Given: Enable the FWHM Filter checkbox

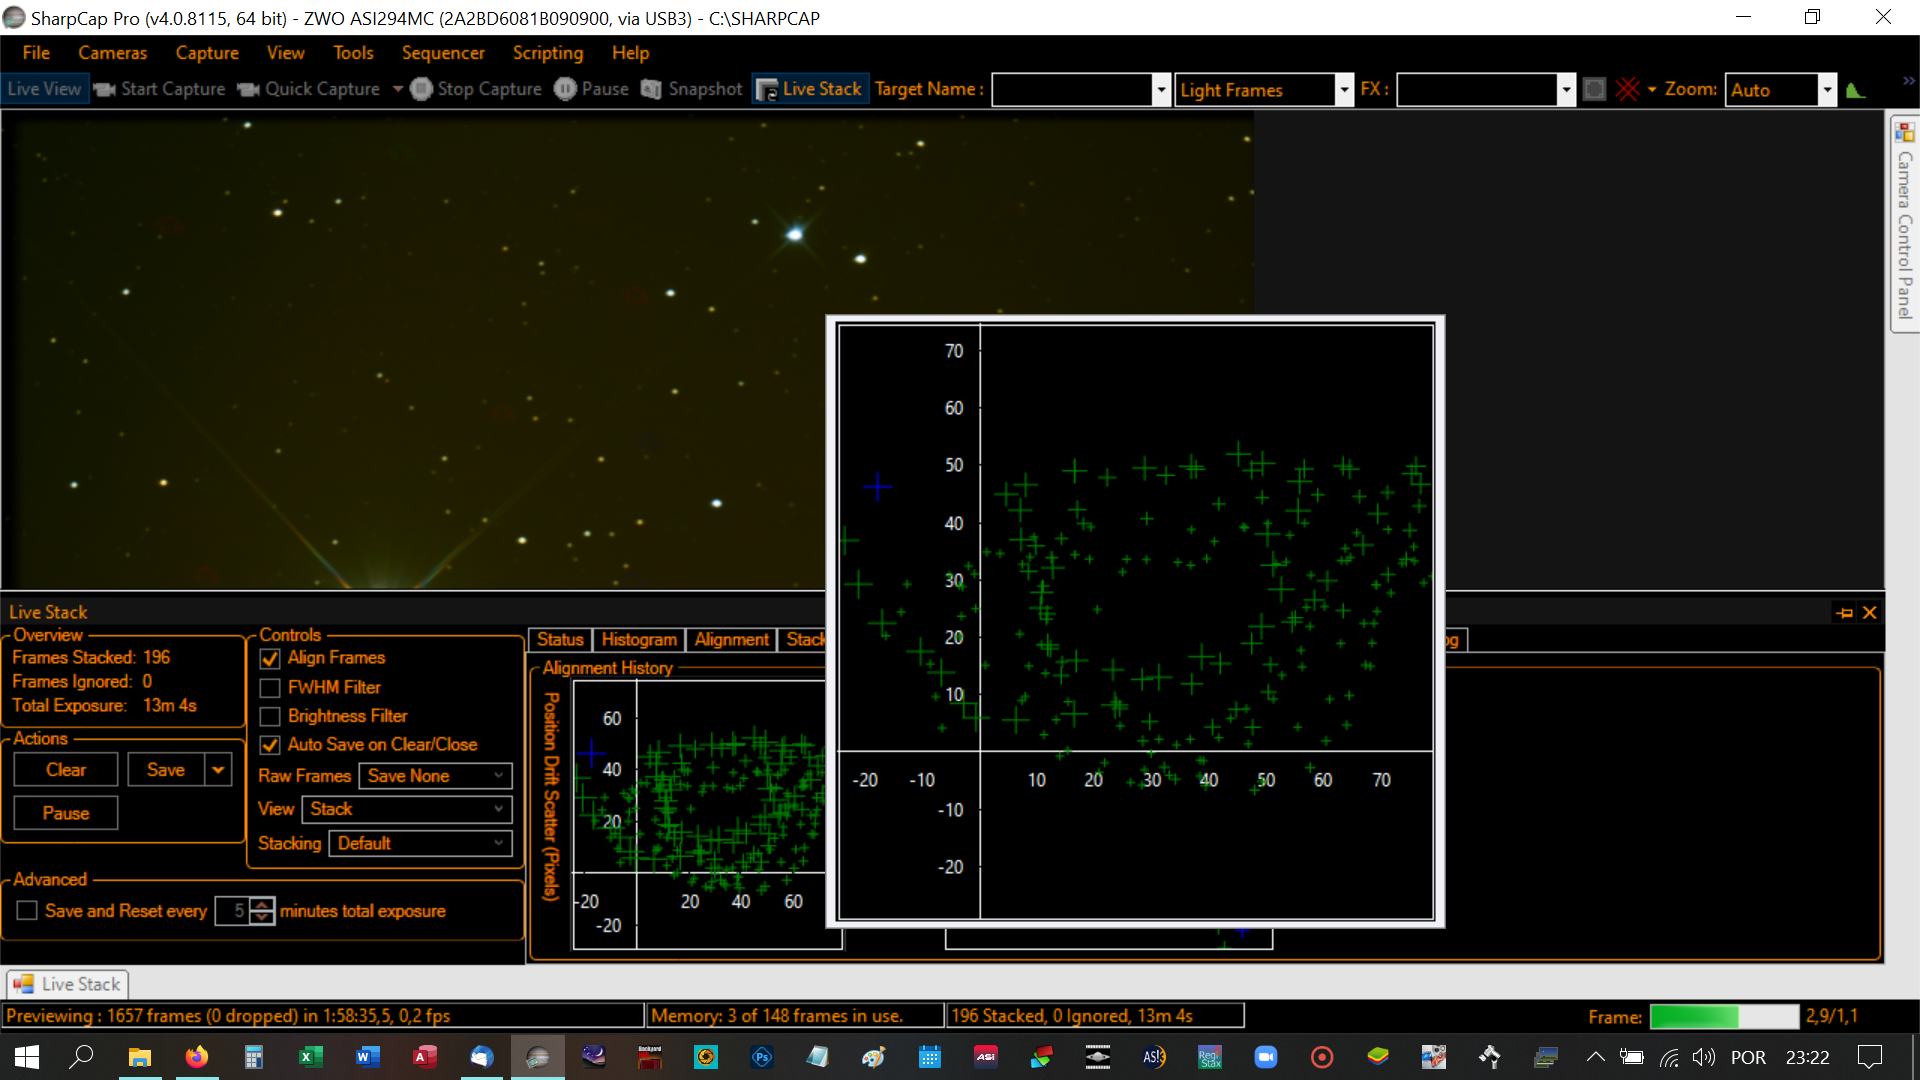Looking at the screenshot, I should click(x=270, y=688).
